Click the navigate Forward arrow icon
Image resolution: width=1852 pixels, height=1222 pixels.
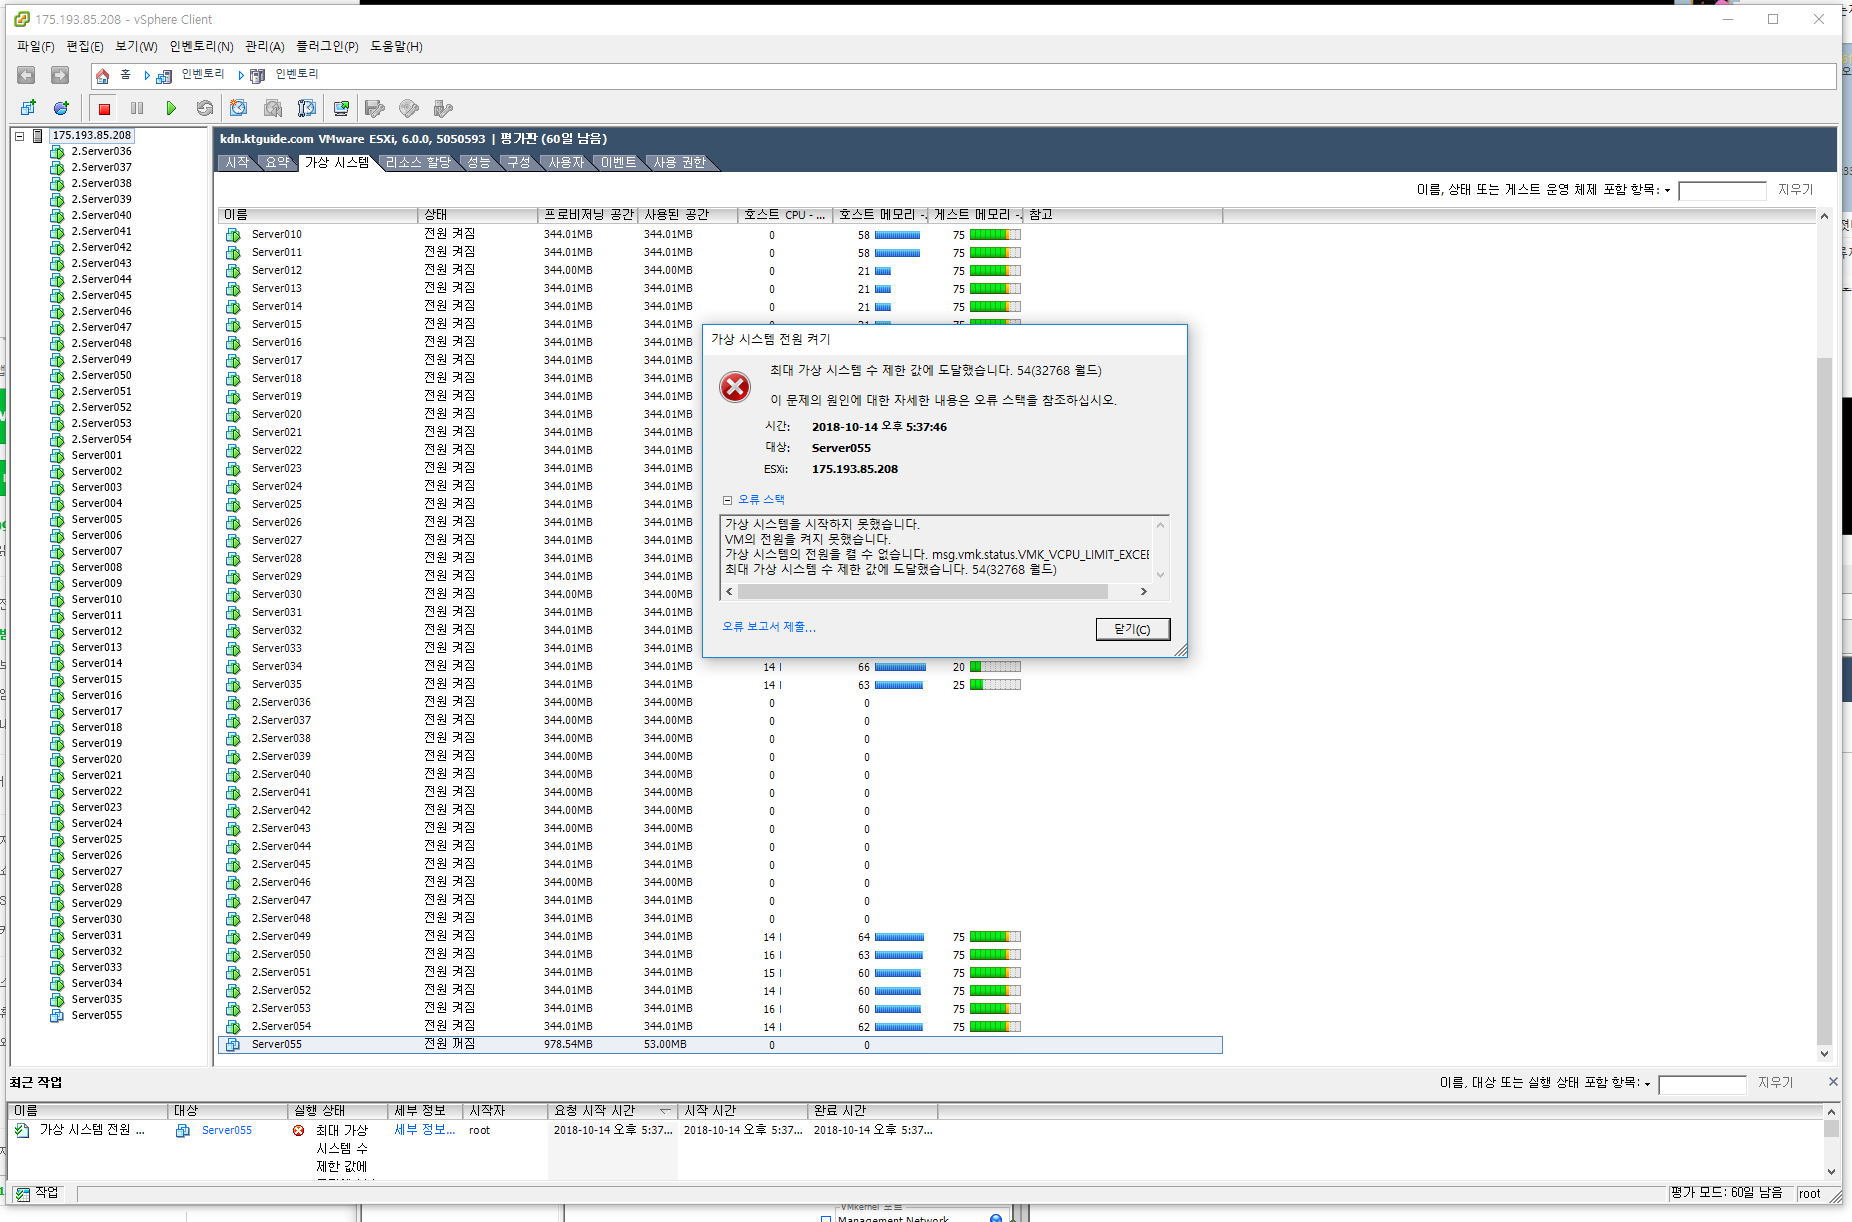(x=60, y=75)
